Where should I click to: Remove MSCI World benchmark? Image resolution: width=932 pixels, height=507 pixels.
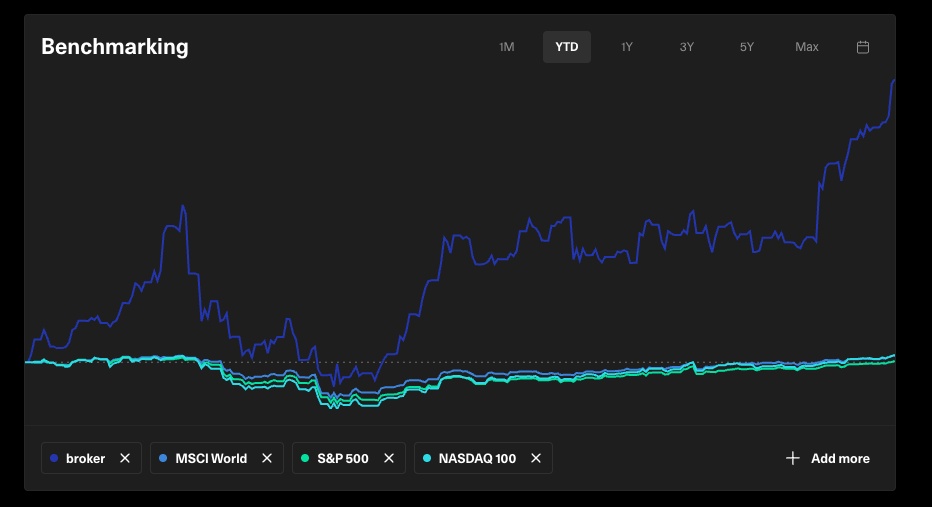coord(267,458)
